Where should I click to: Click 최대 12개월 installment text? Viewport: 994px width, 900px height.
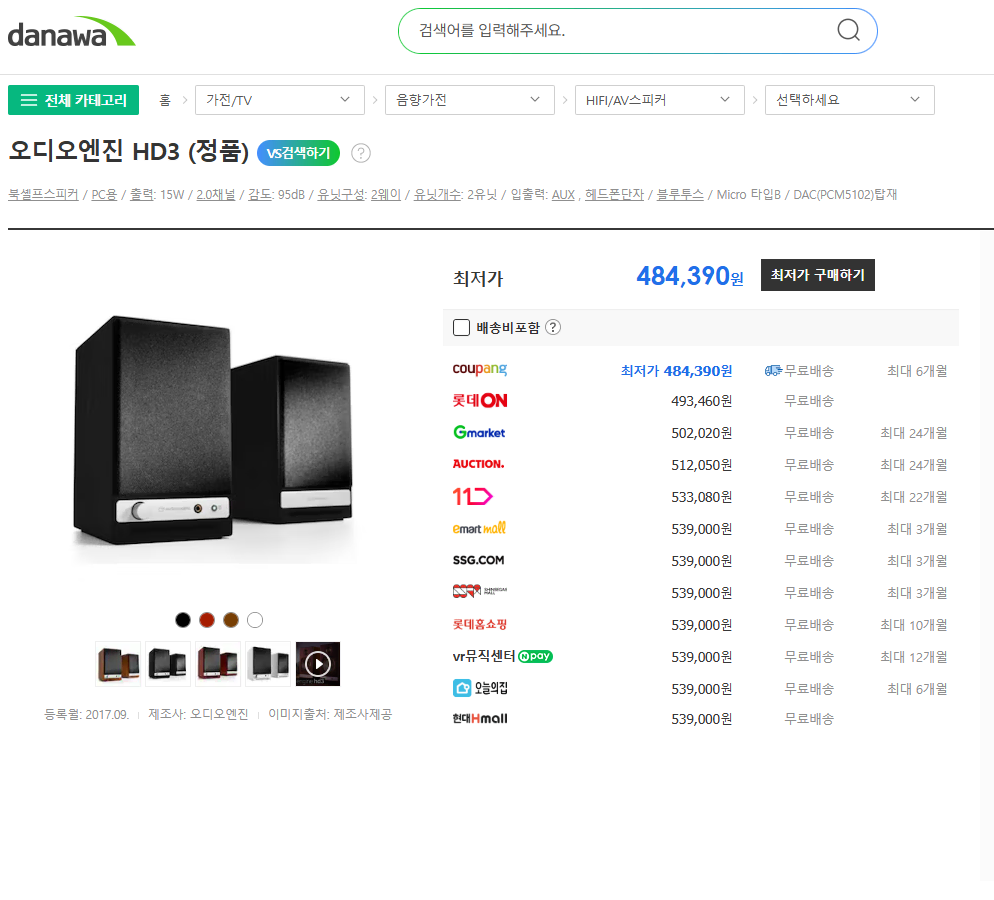tap(913, 657)
